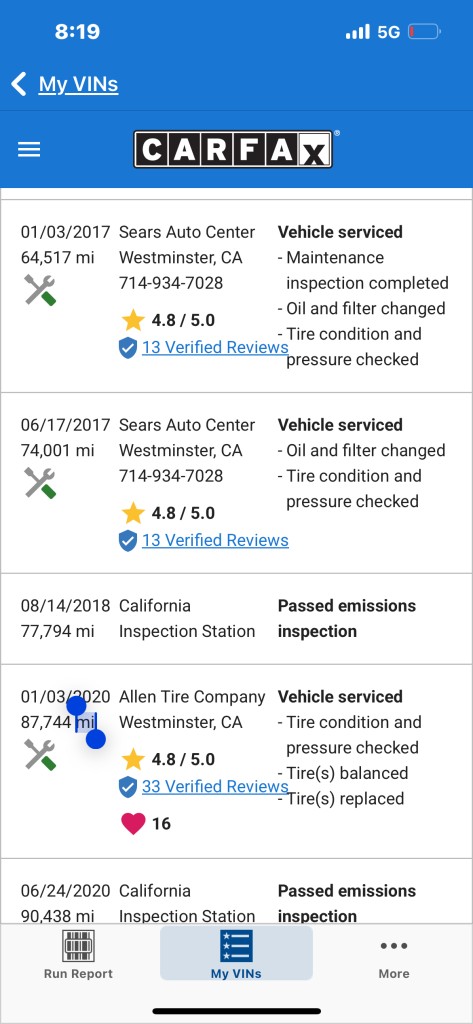Image resolution: width=473 pixels, height=1024 pixels.
Task: Tap the CARFAX logo
Action: coord(233,150)
